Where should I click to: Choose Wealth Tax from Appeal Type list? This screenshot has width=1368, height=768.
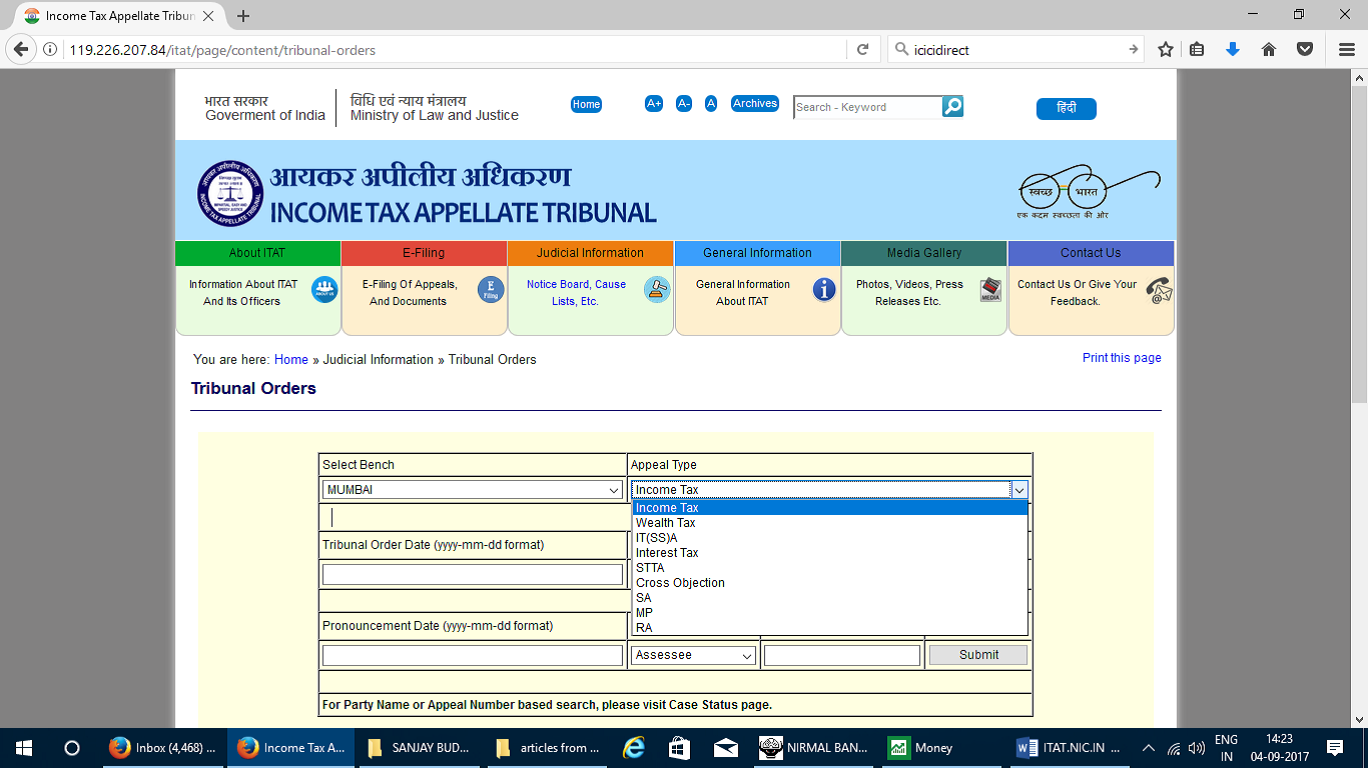click(x=666, y=523)
